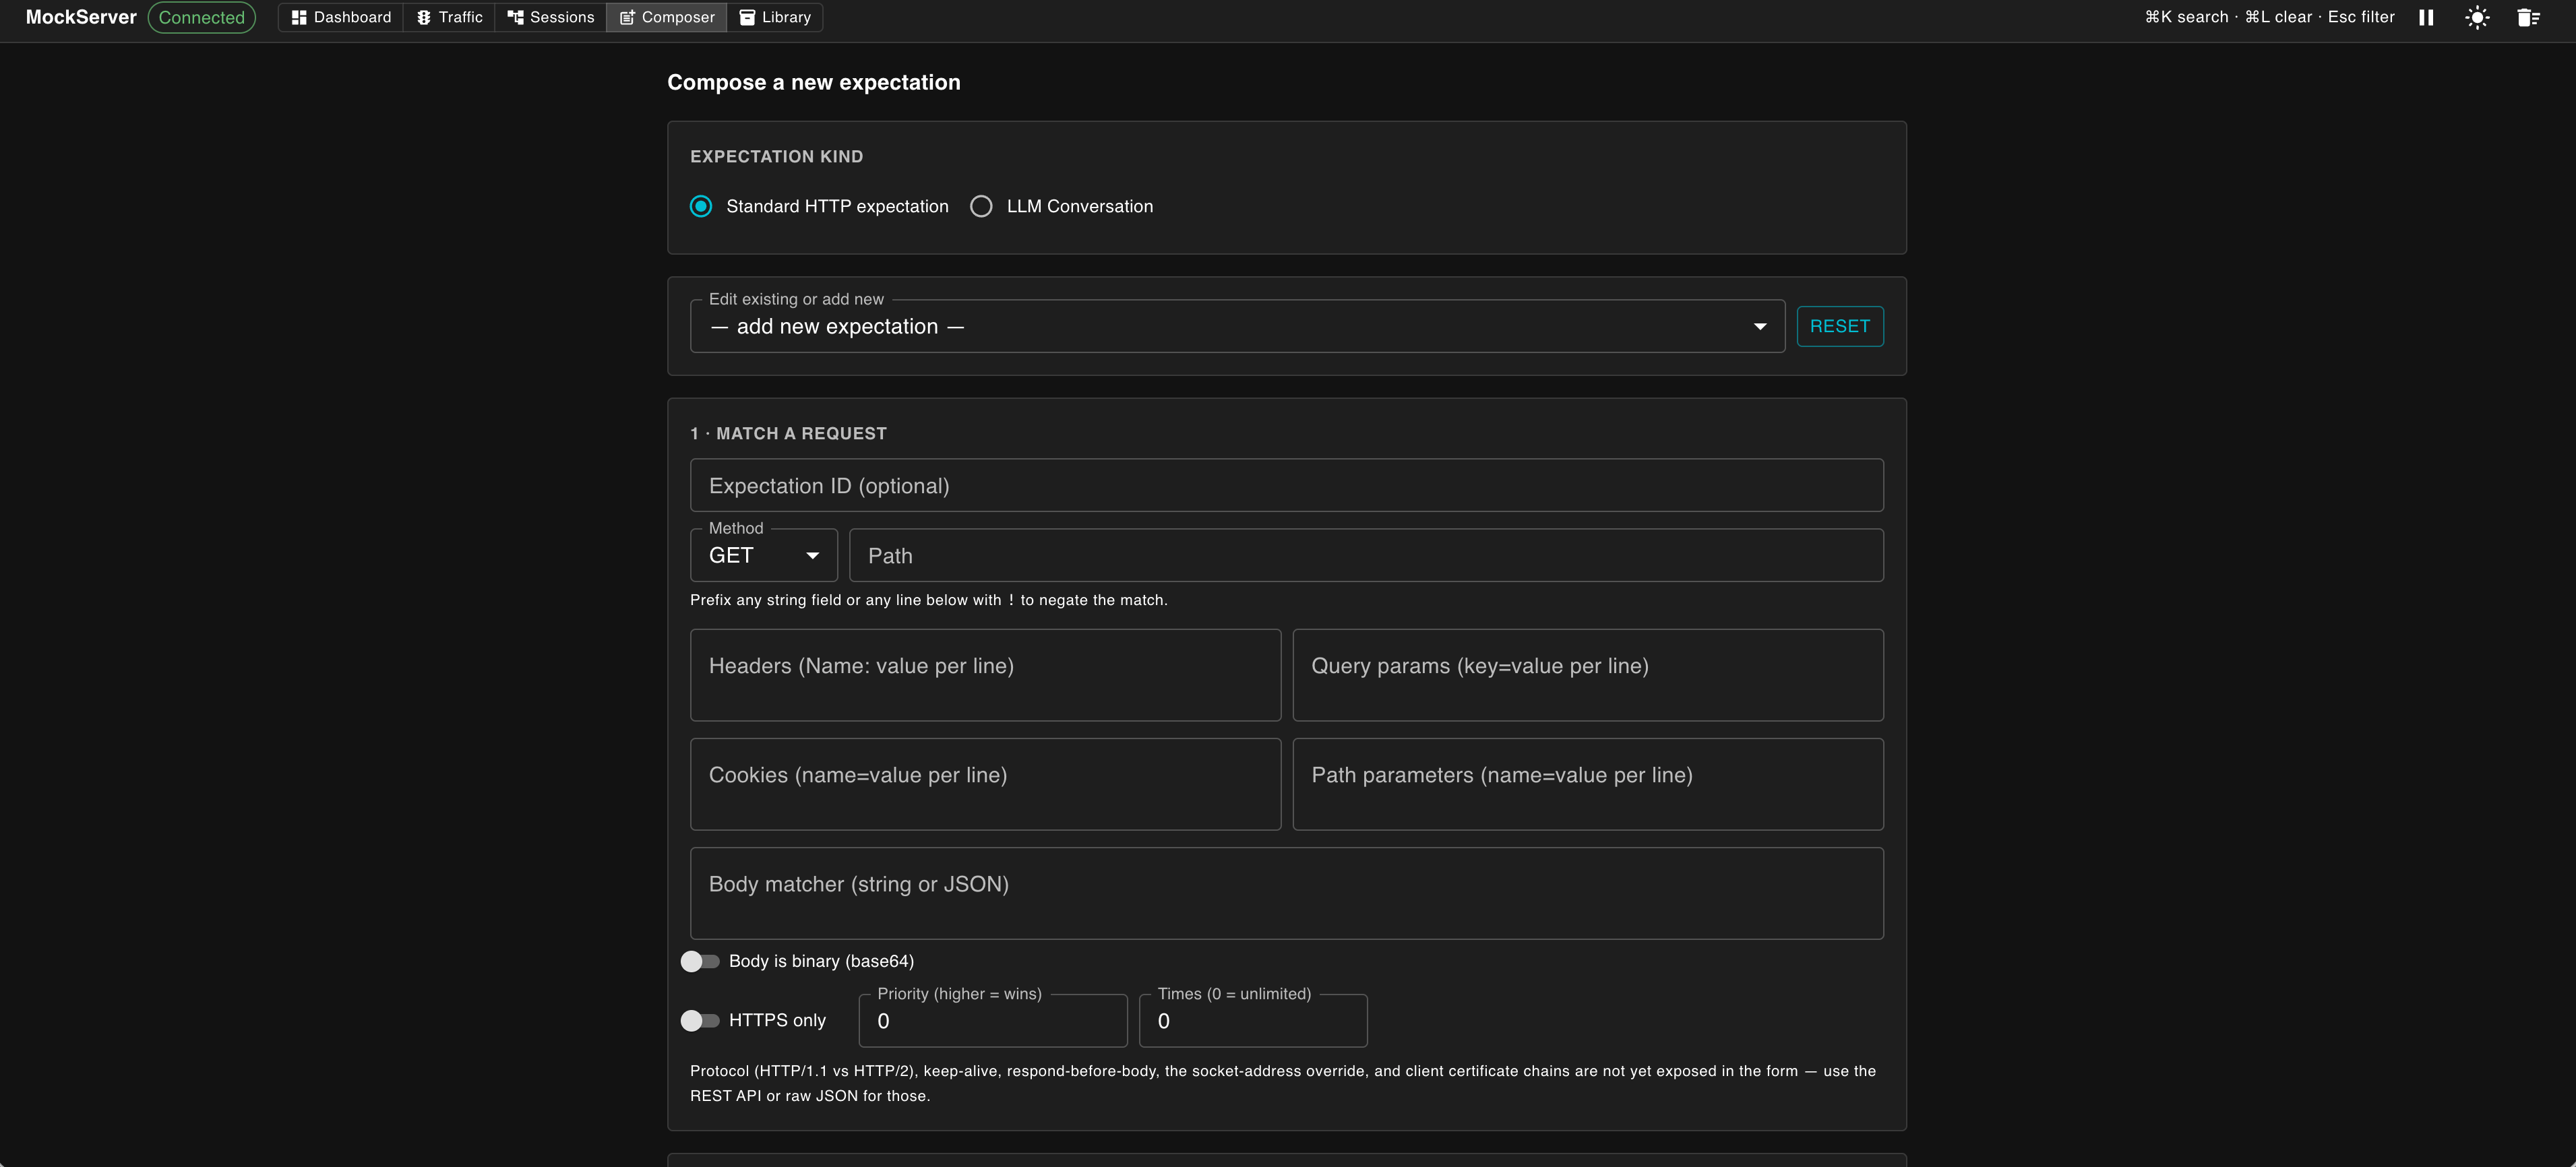Focus the Expectation ID (optional) field
The image size is (2576, 1167).
tap(1287, 485)
